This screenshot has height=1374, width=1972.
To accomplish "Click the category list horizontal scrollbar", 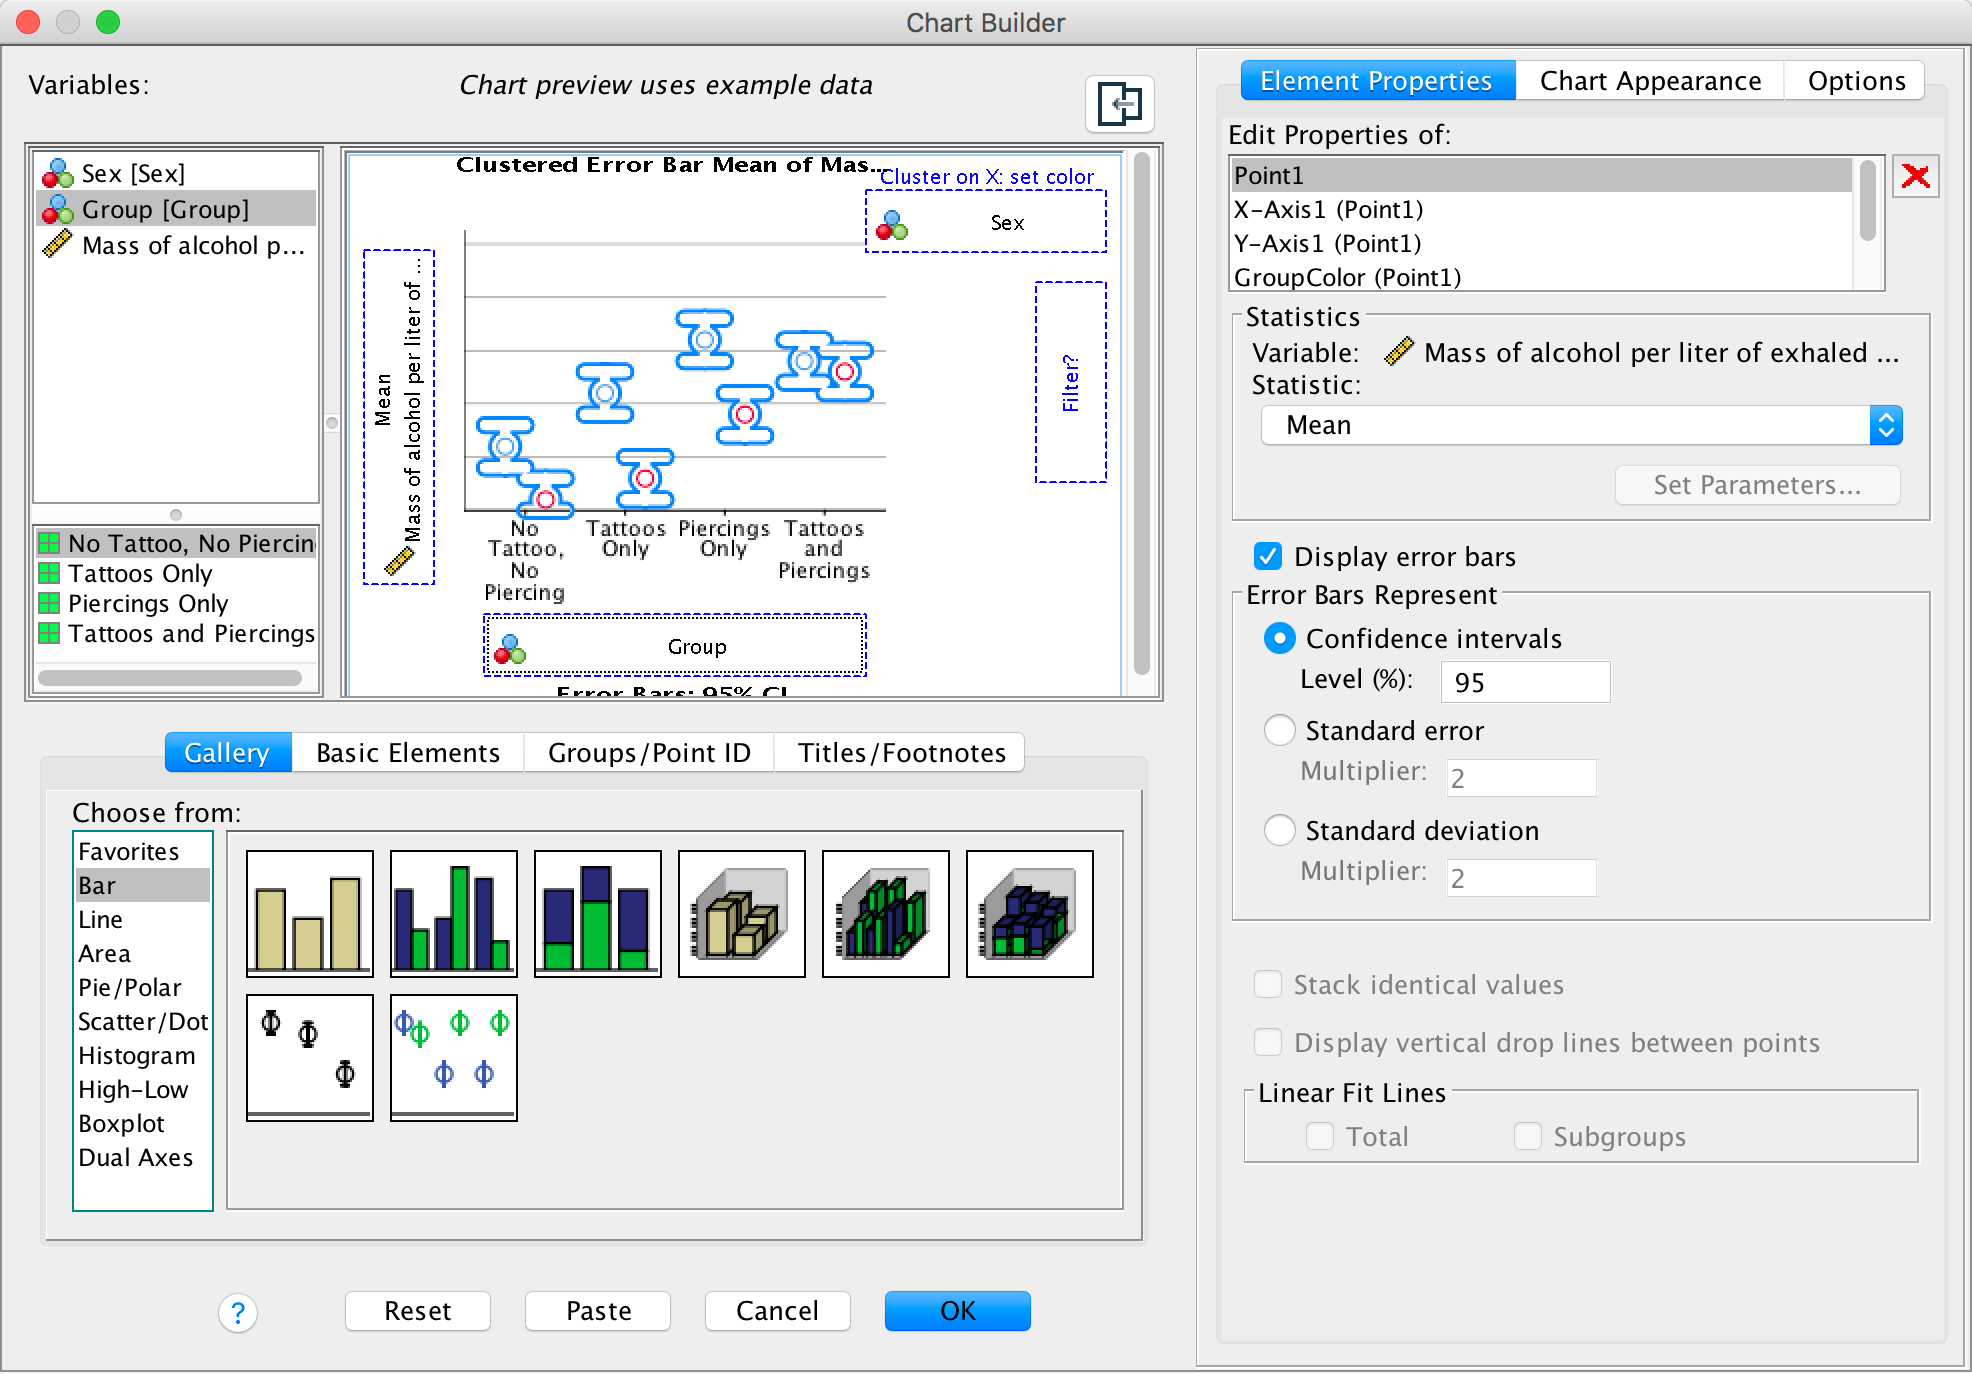I will coord(170,677).
